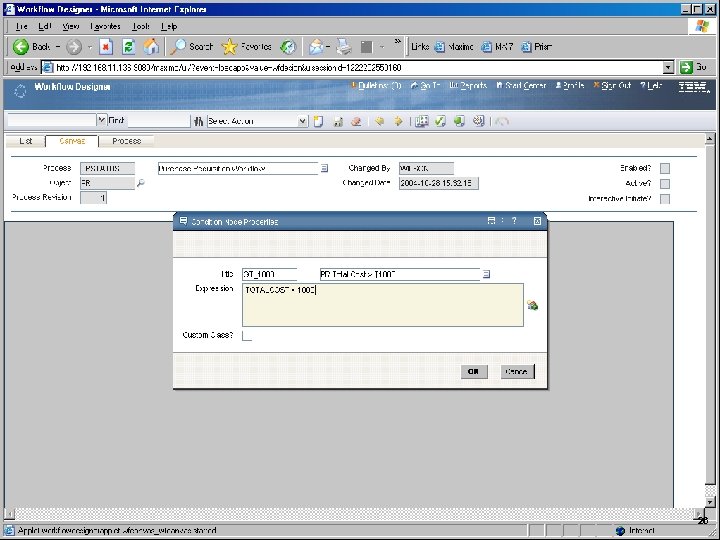
Task: Open the File menu
Action: click(x=21, y=26)
